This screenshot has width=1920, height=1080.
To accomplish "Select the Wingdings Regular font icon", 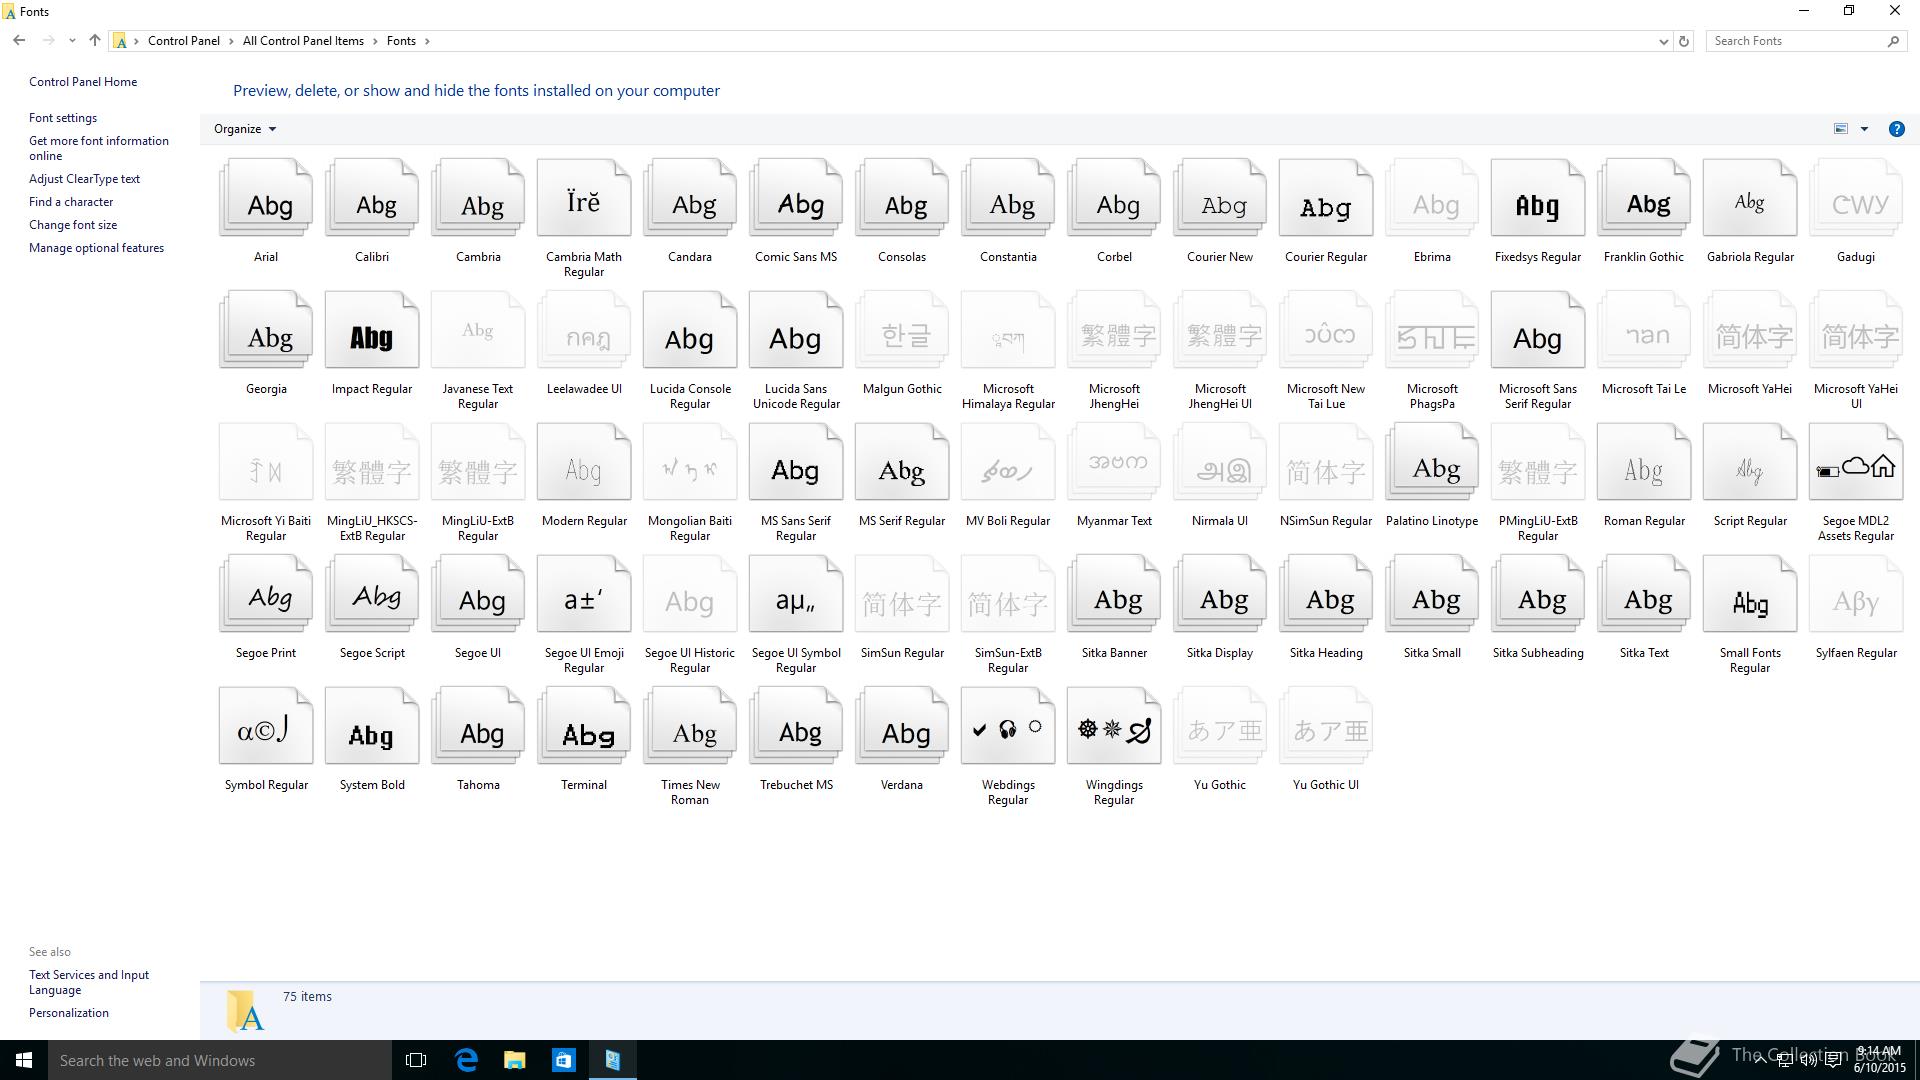I will [x=1113, y=731].
